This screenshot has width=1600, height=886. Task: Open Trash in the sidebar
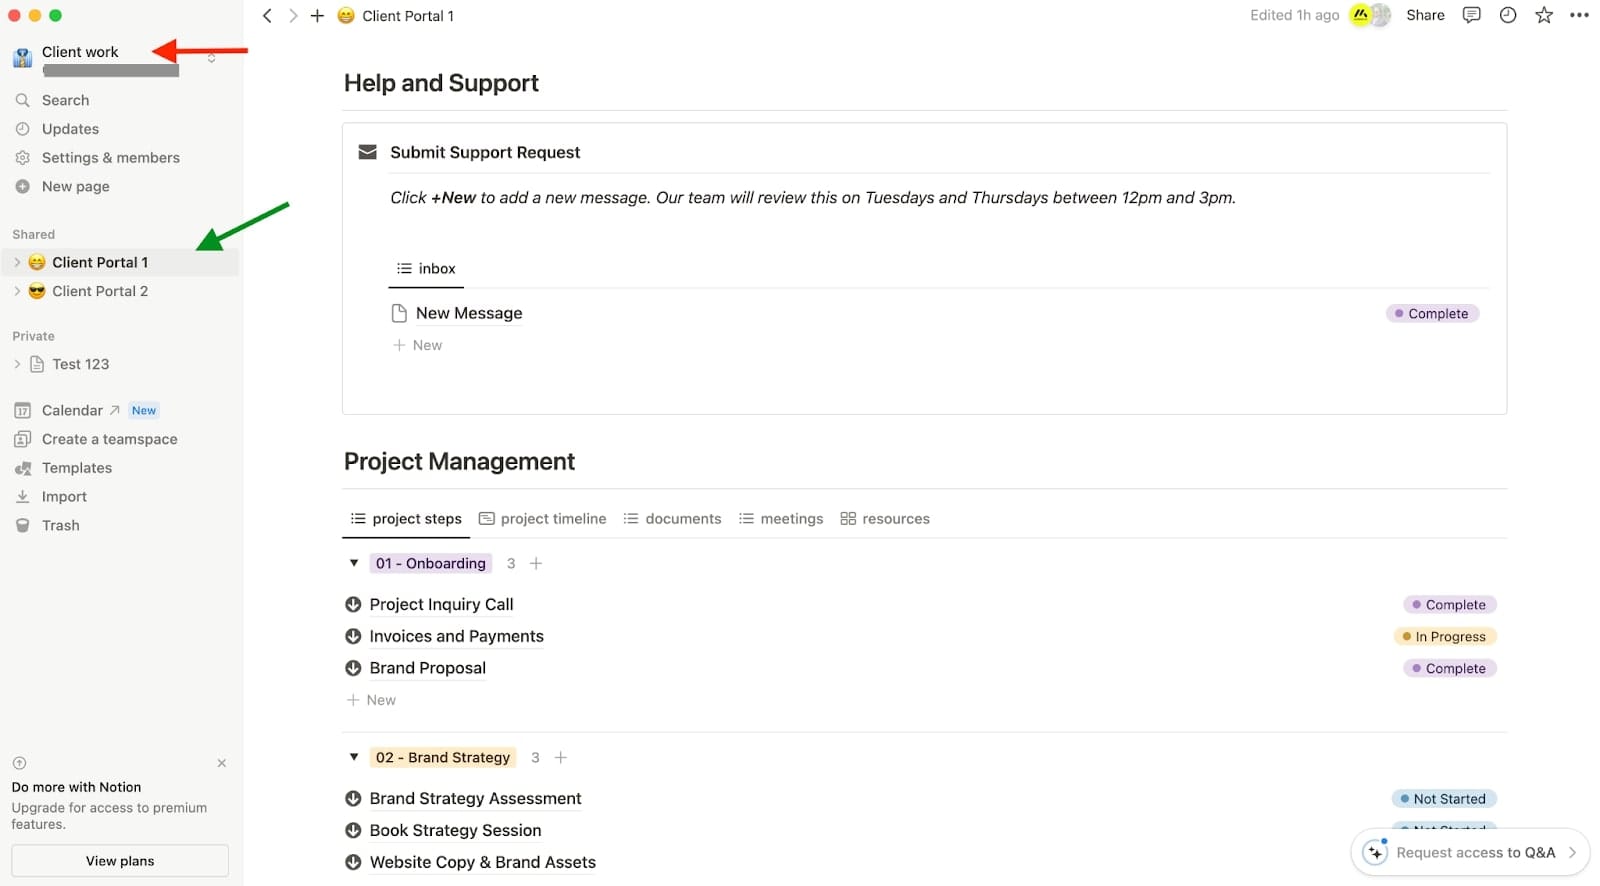point(60,525)
